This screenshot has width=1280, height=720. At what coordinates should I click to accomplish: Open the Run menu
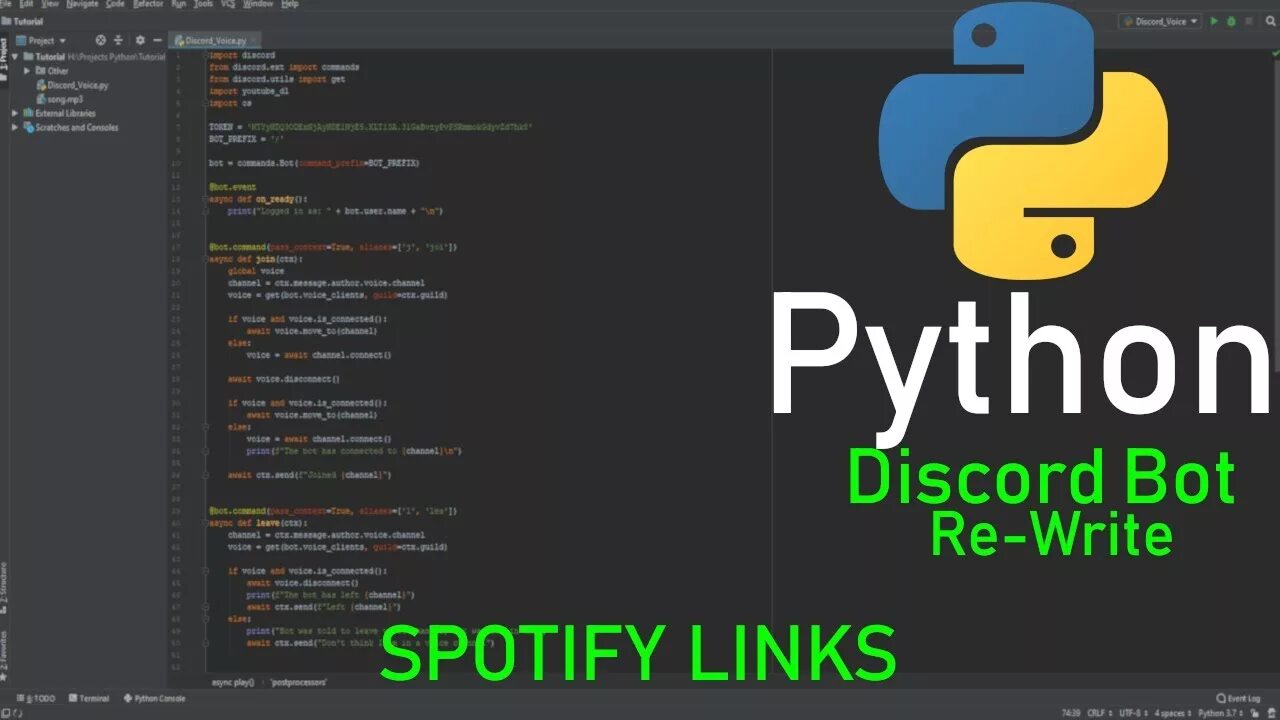point(179,4)
